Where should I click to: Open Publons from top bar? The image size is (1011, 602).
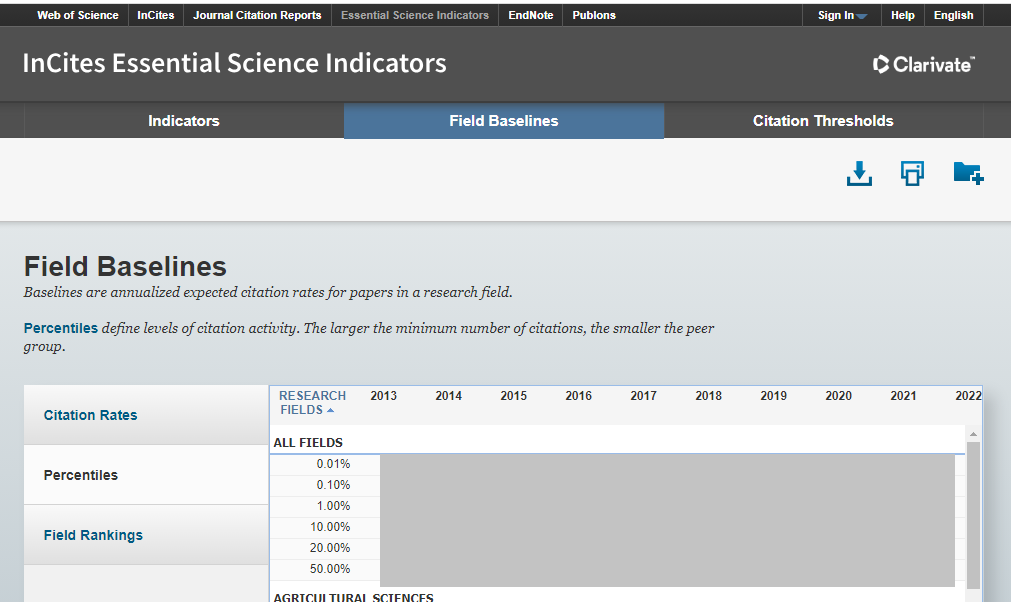594,15
